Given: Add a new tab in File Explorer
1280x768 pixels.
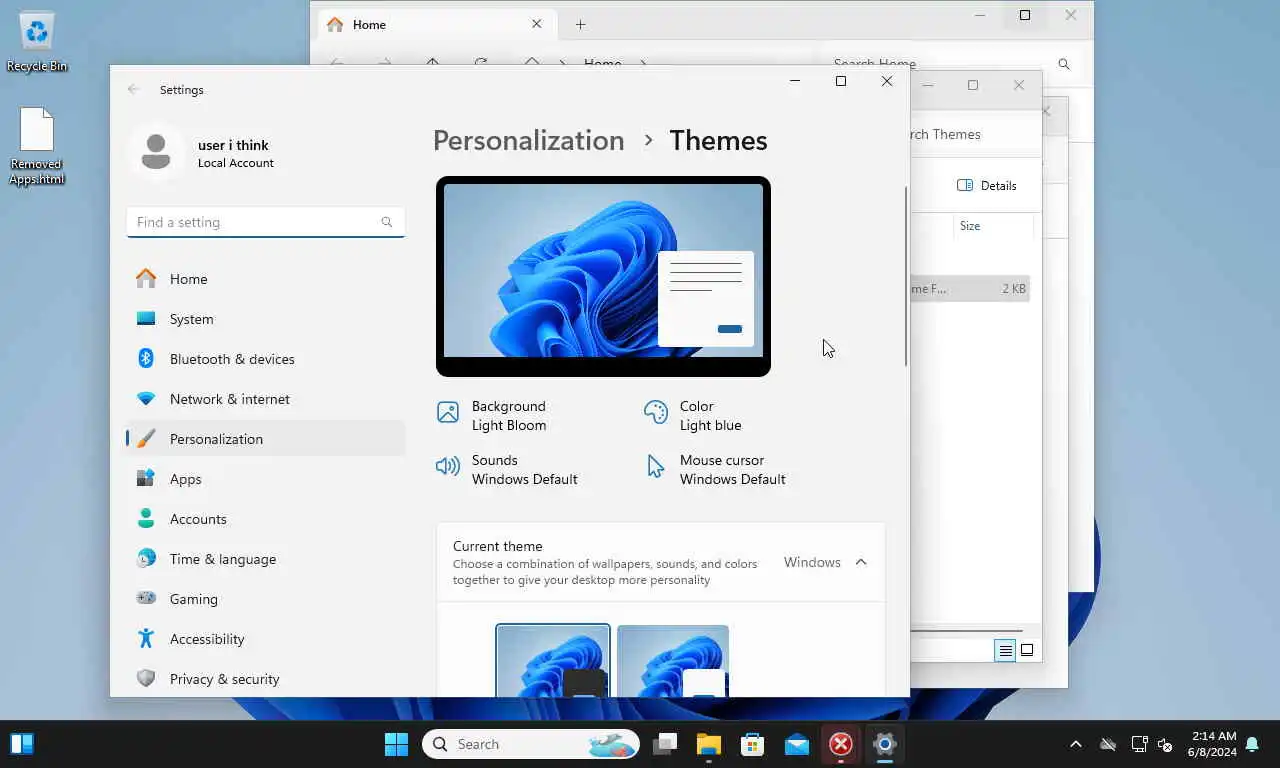Looking at the screenshot, I should [580, 24].
